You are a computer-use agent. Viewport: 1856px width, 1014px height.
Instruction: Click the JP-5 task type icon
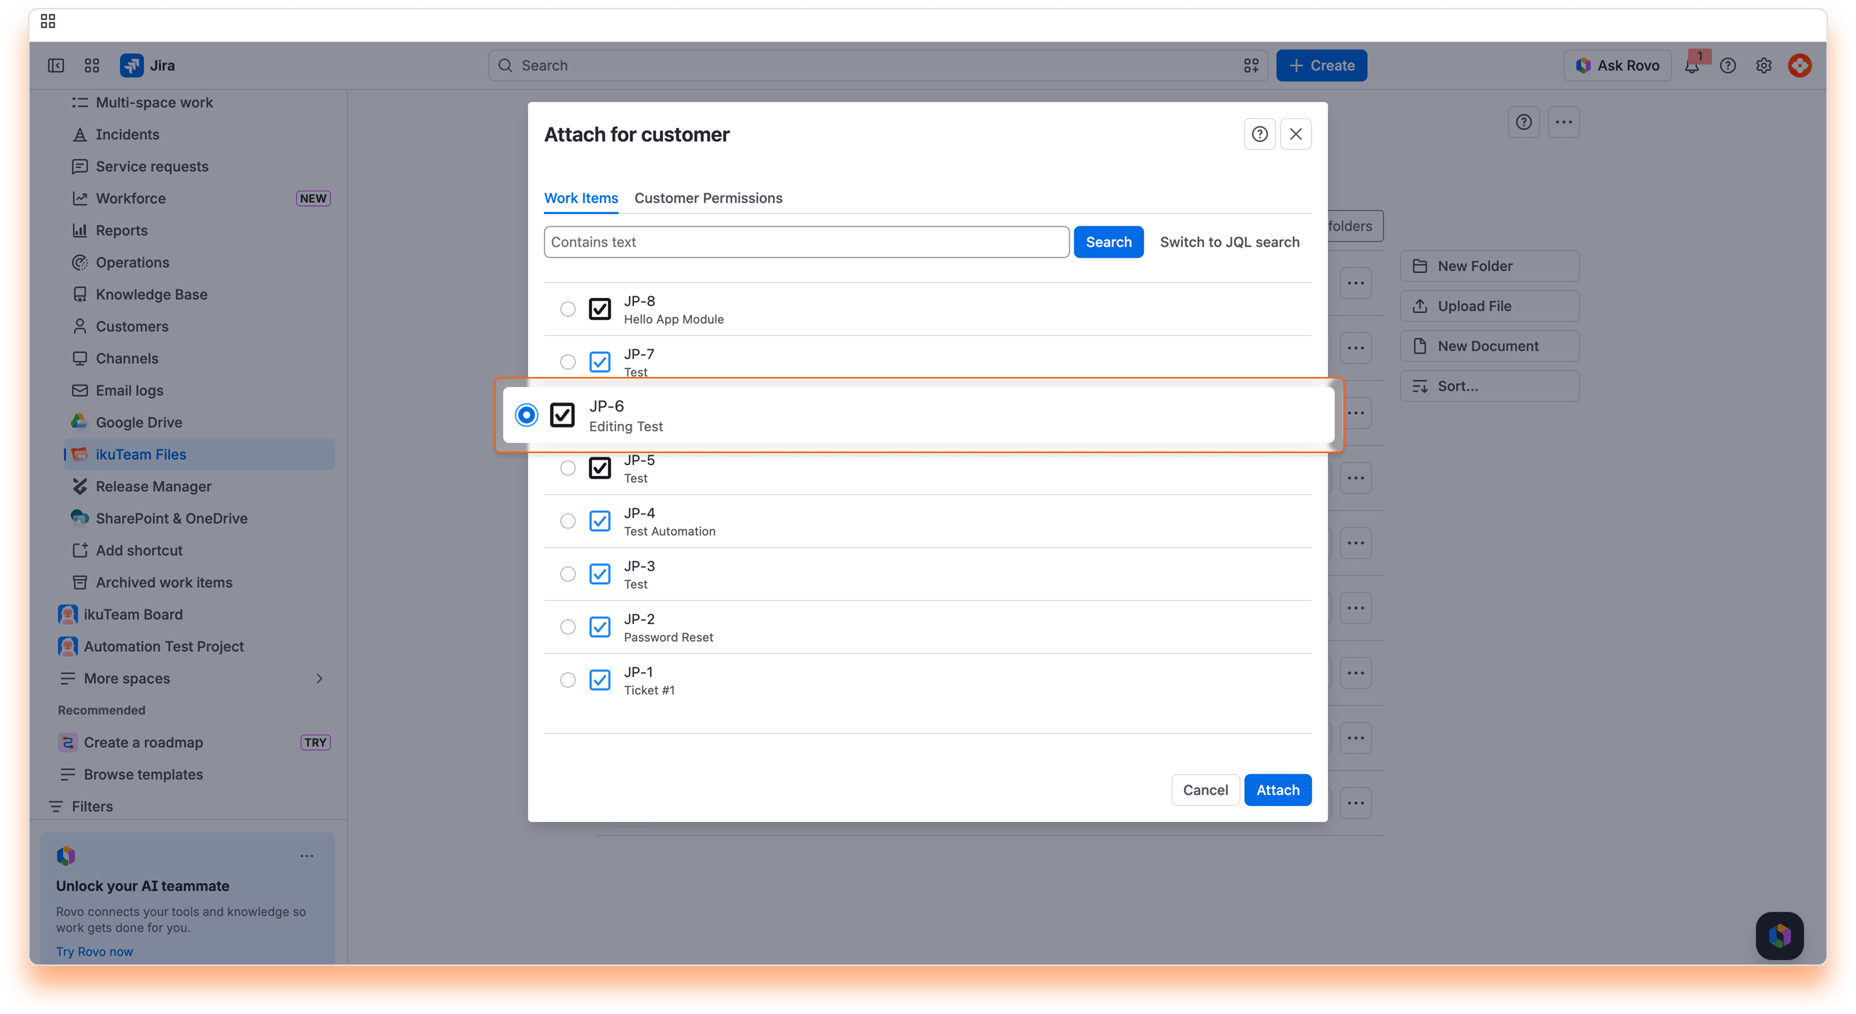[600, 468]
